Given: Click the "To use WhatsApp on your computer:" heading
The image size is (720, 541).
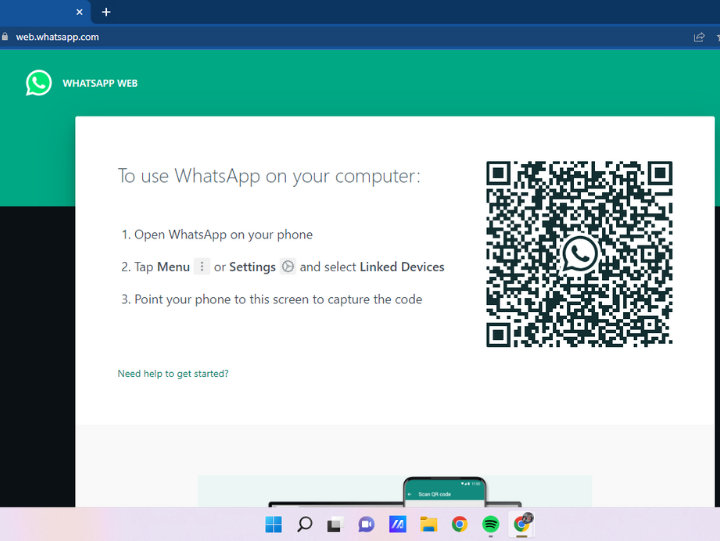Looking at the screenshot, I should (x=269, y=176).
